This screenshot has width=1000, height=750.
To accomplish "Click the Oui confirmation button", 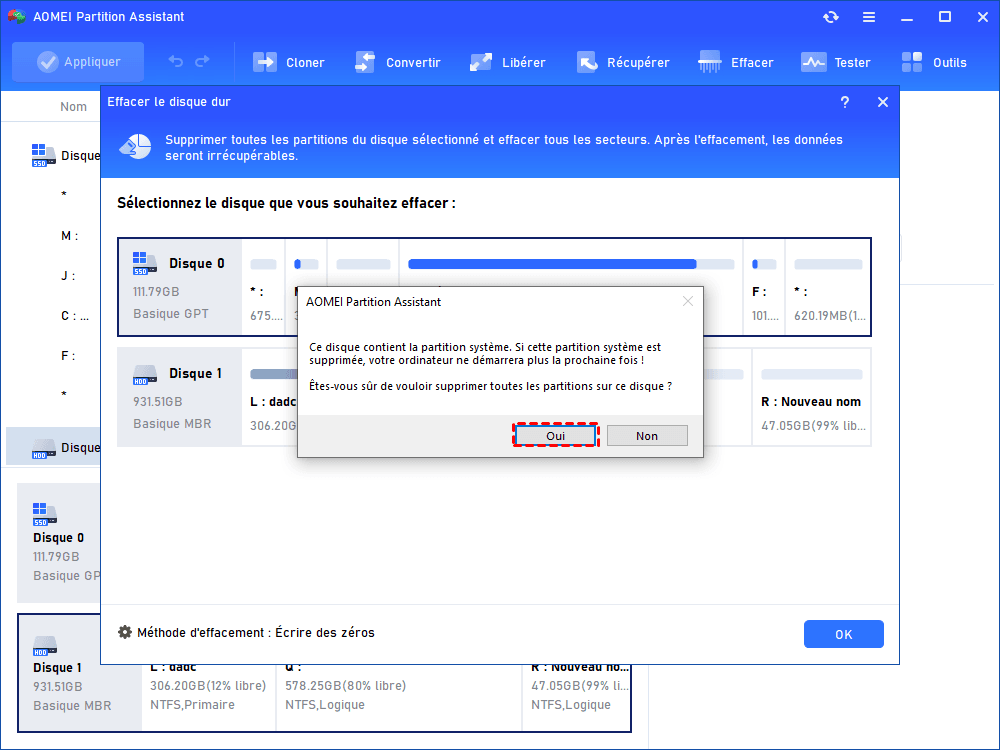I will (555, 436).
